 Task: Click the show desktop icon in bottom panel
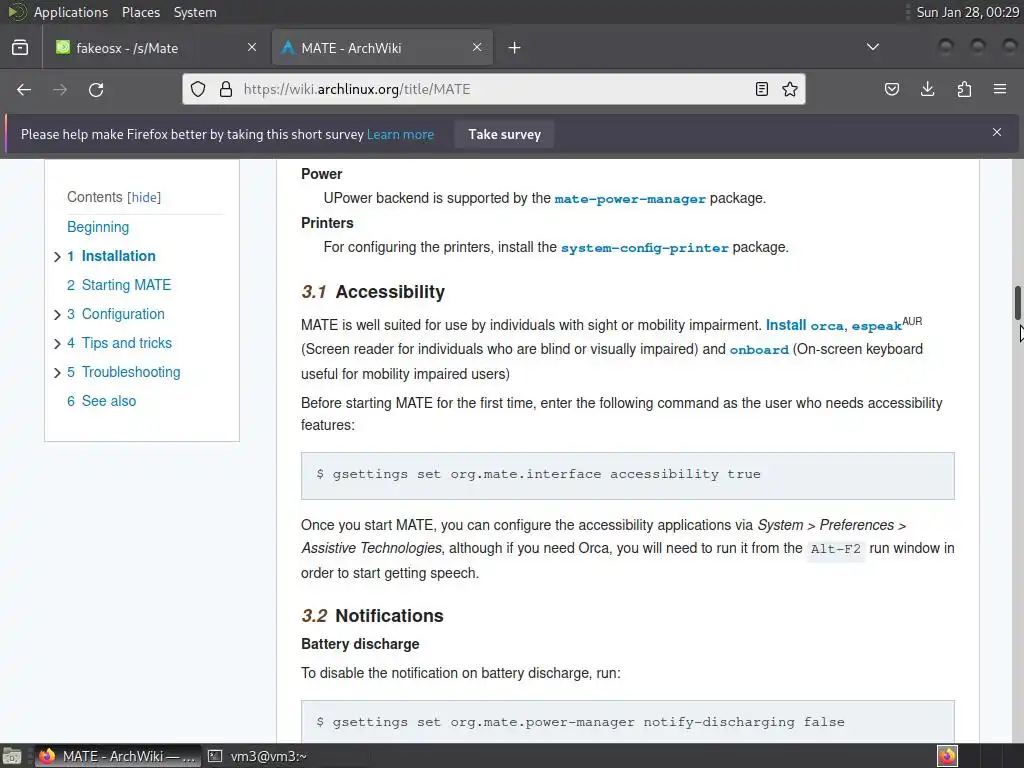click(12, 756)
